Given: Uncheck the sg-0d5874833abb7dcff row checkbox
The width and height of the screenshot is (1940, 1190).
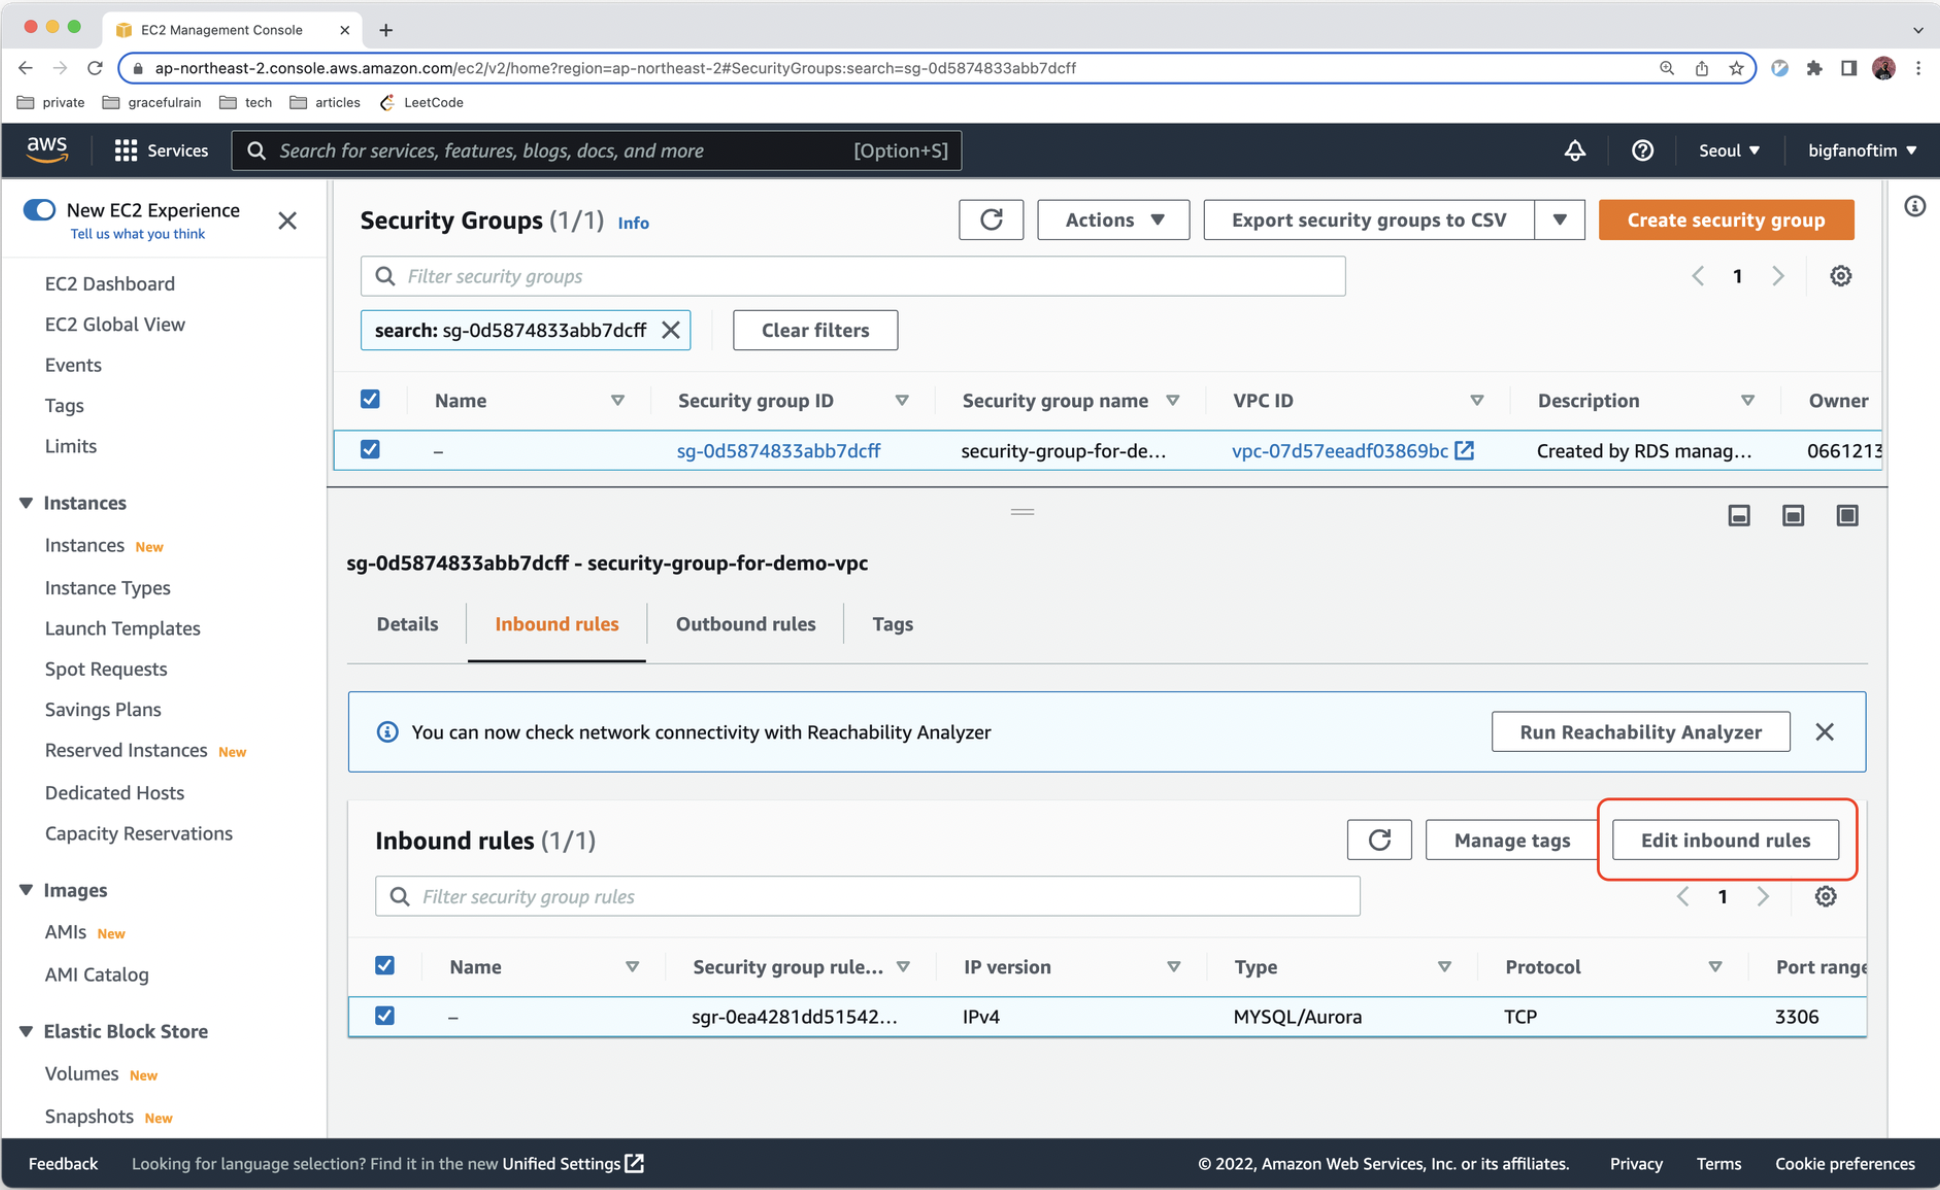Looking at the screenshot, I should tap(370, 450).
